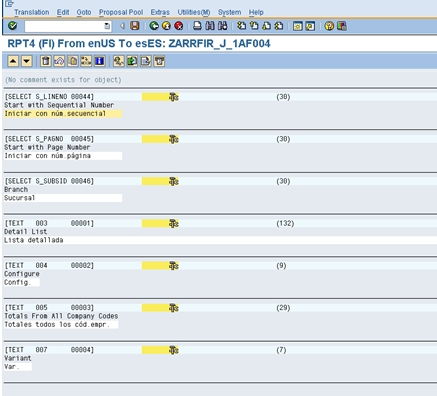Click the '(132)' length indicator
437x396 pixels.
pyautogui.click(x=285, y=223)
